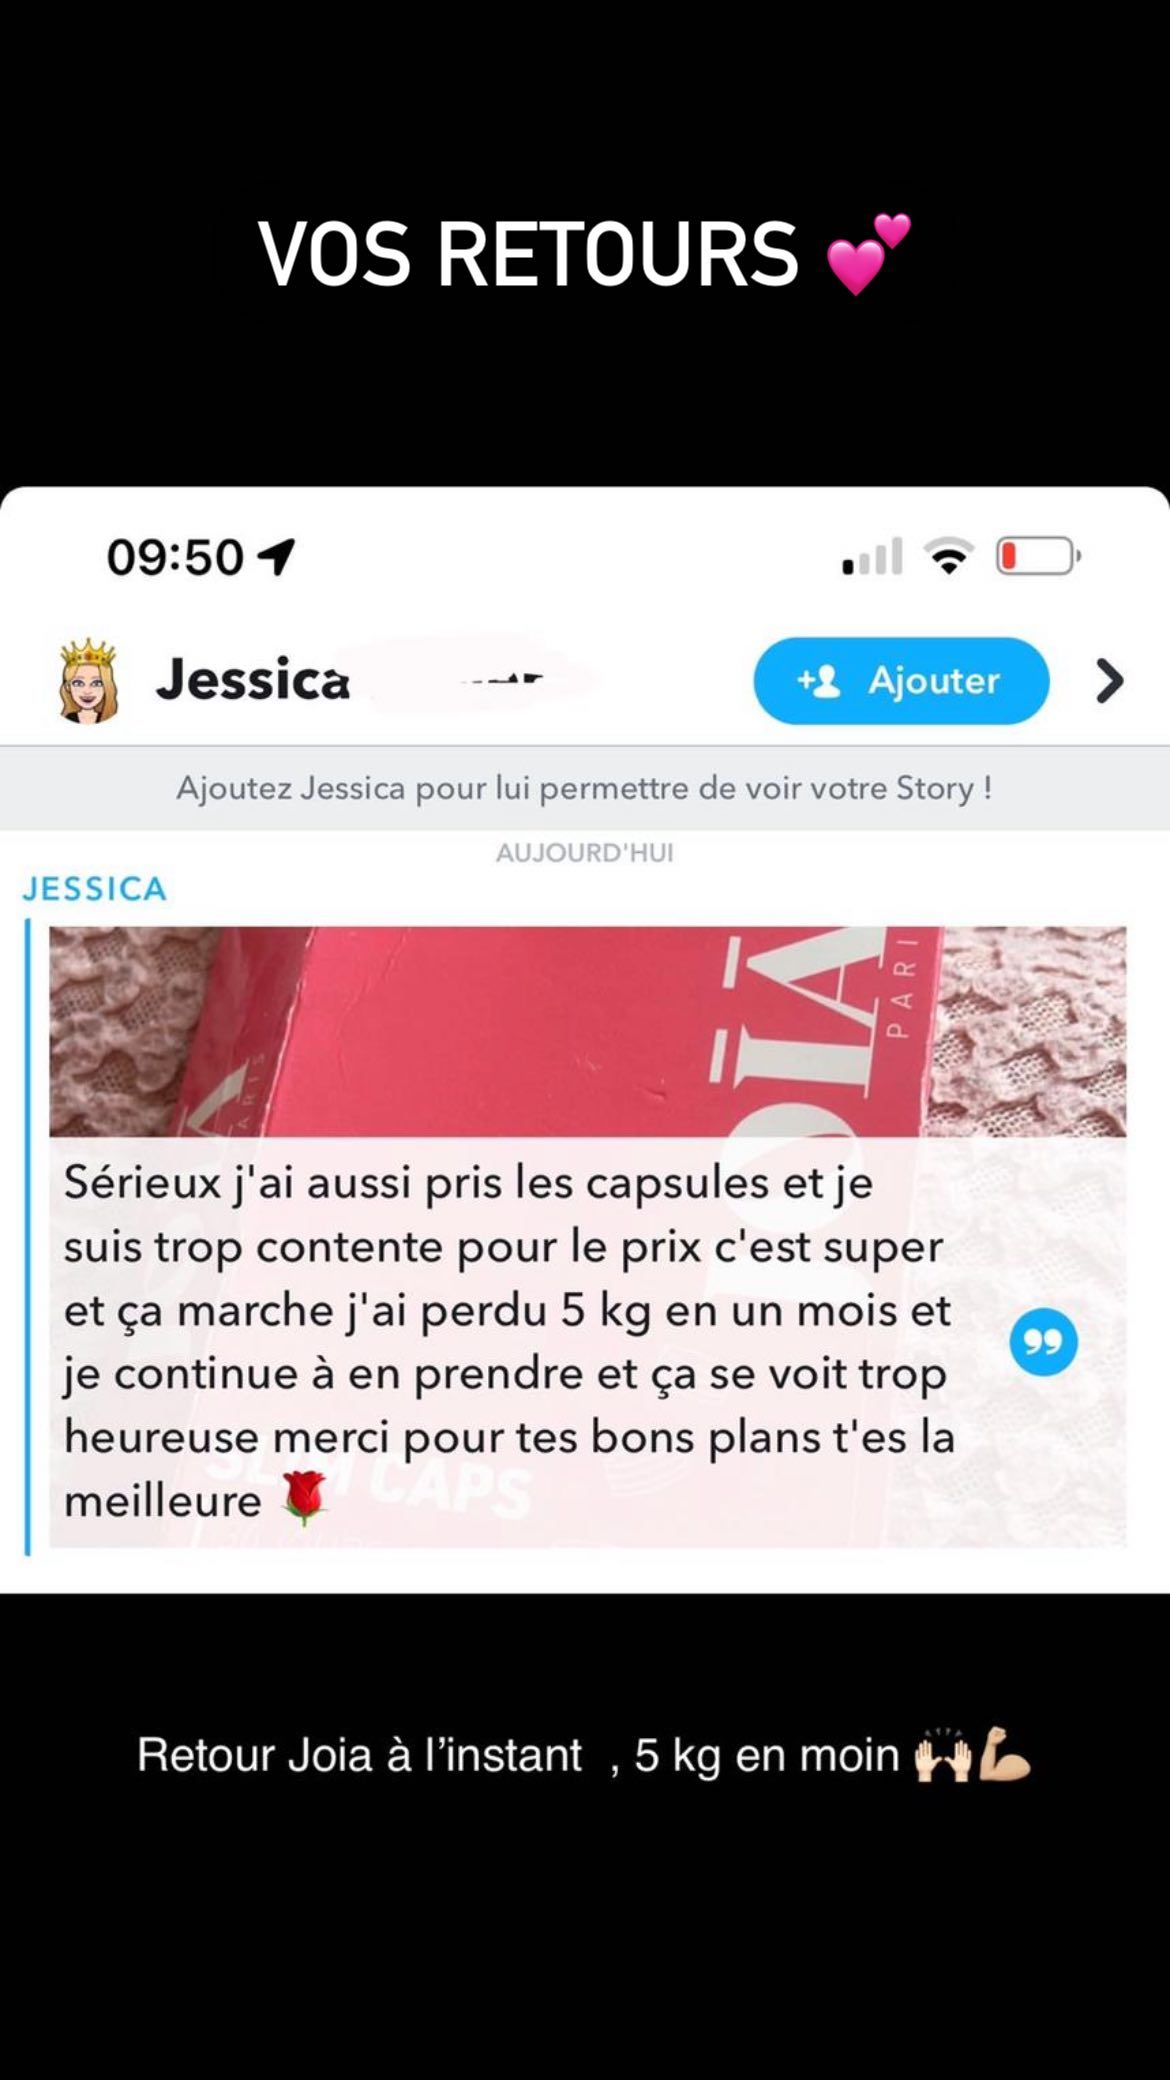Screen dimensions: 1170x2080
Task: Open the right chevron next to Ajouter
Action: [x=1109, y=681]
